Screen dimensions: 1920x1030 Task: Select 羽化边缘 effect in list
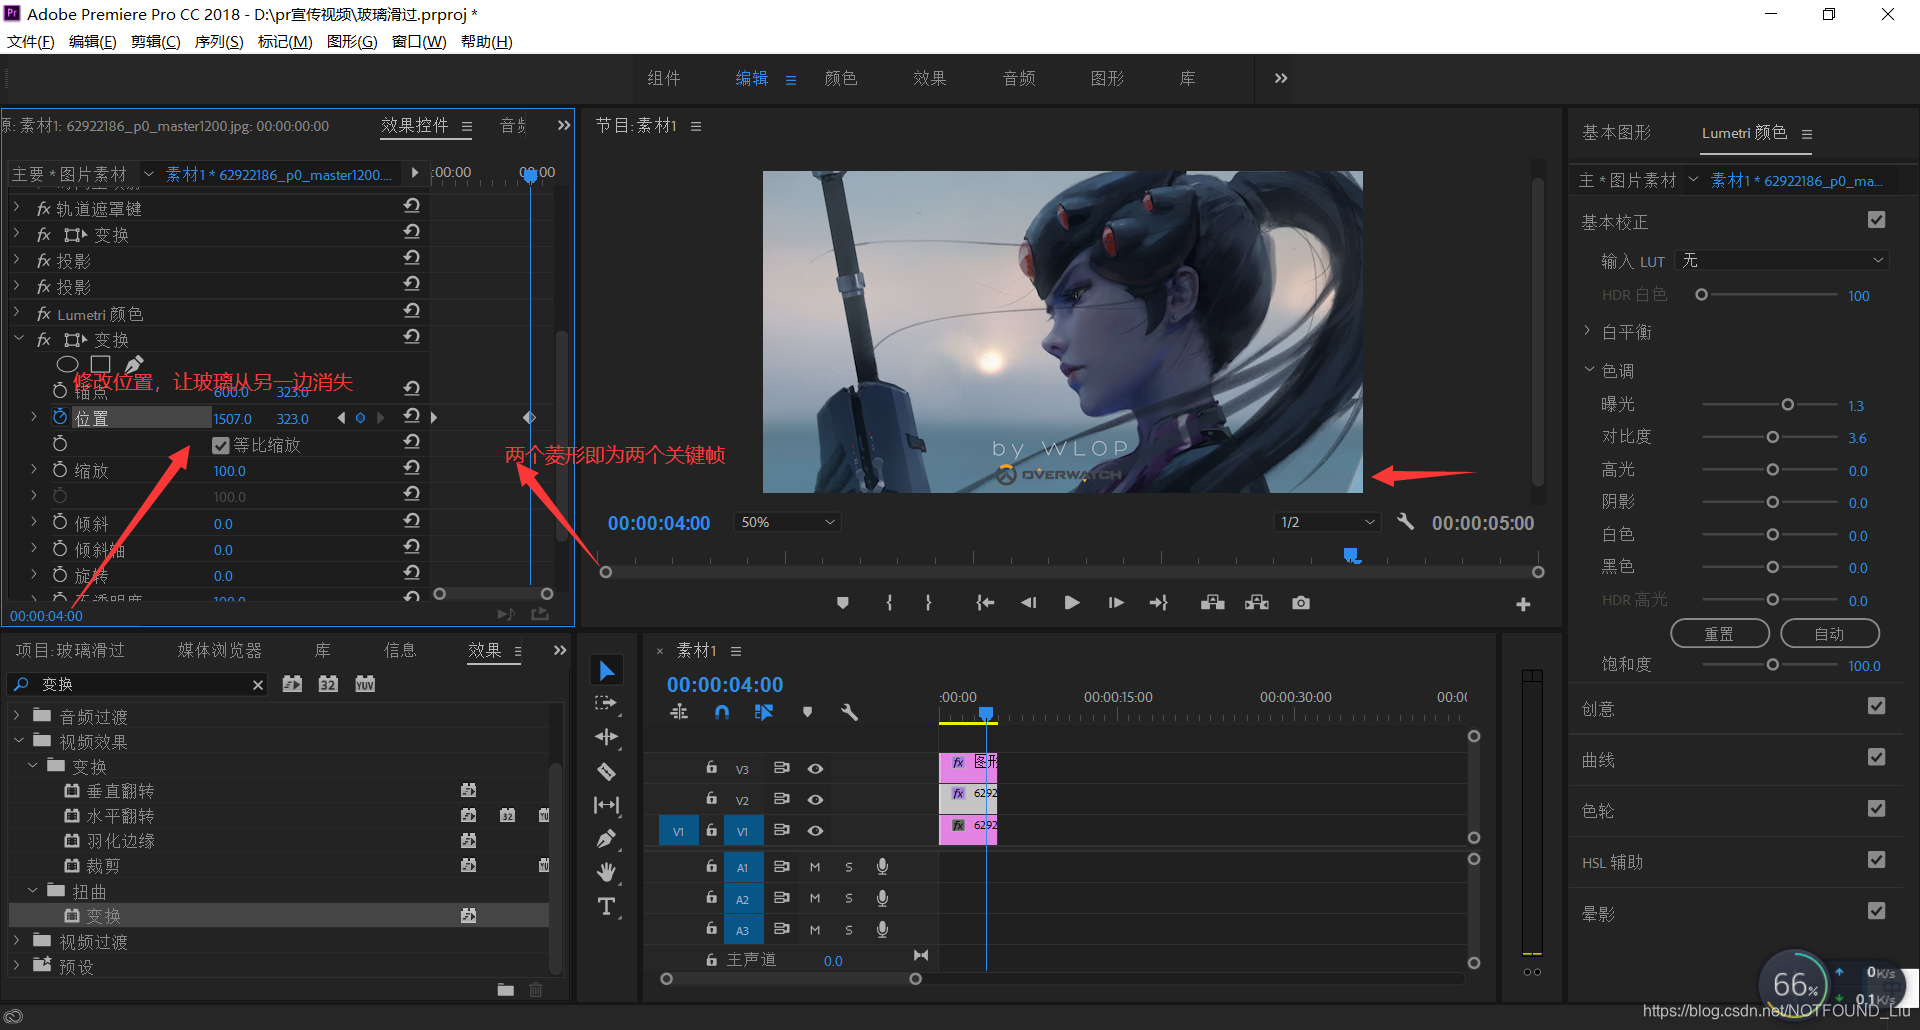click(120, 841)
